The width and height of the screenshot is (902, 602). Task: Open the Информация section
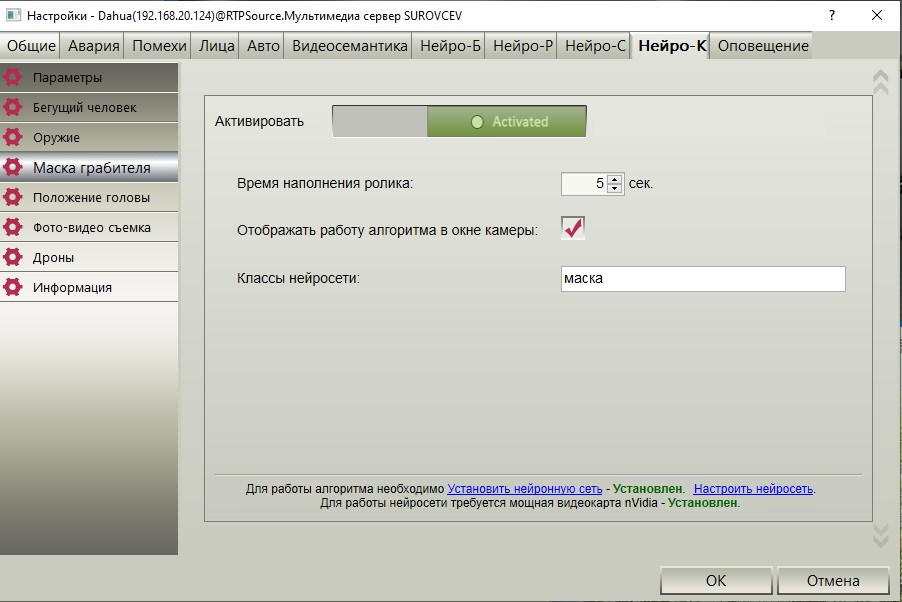[x=89, y=287]
